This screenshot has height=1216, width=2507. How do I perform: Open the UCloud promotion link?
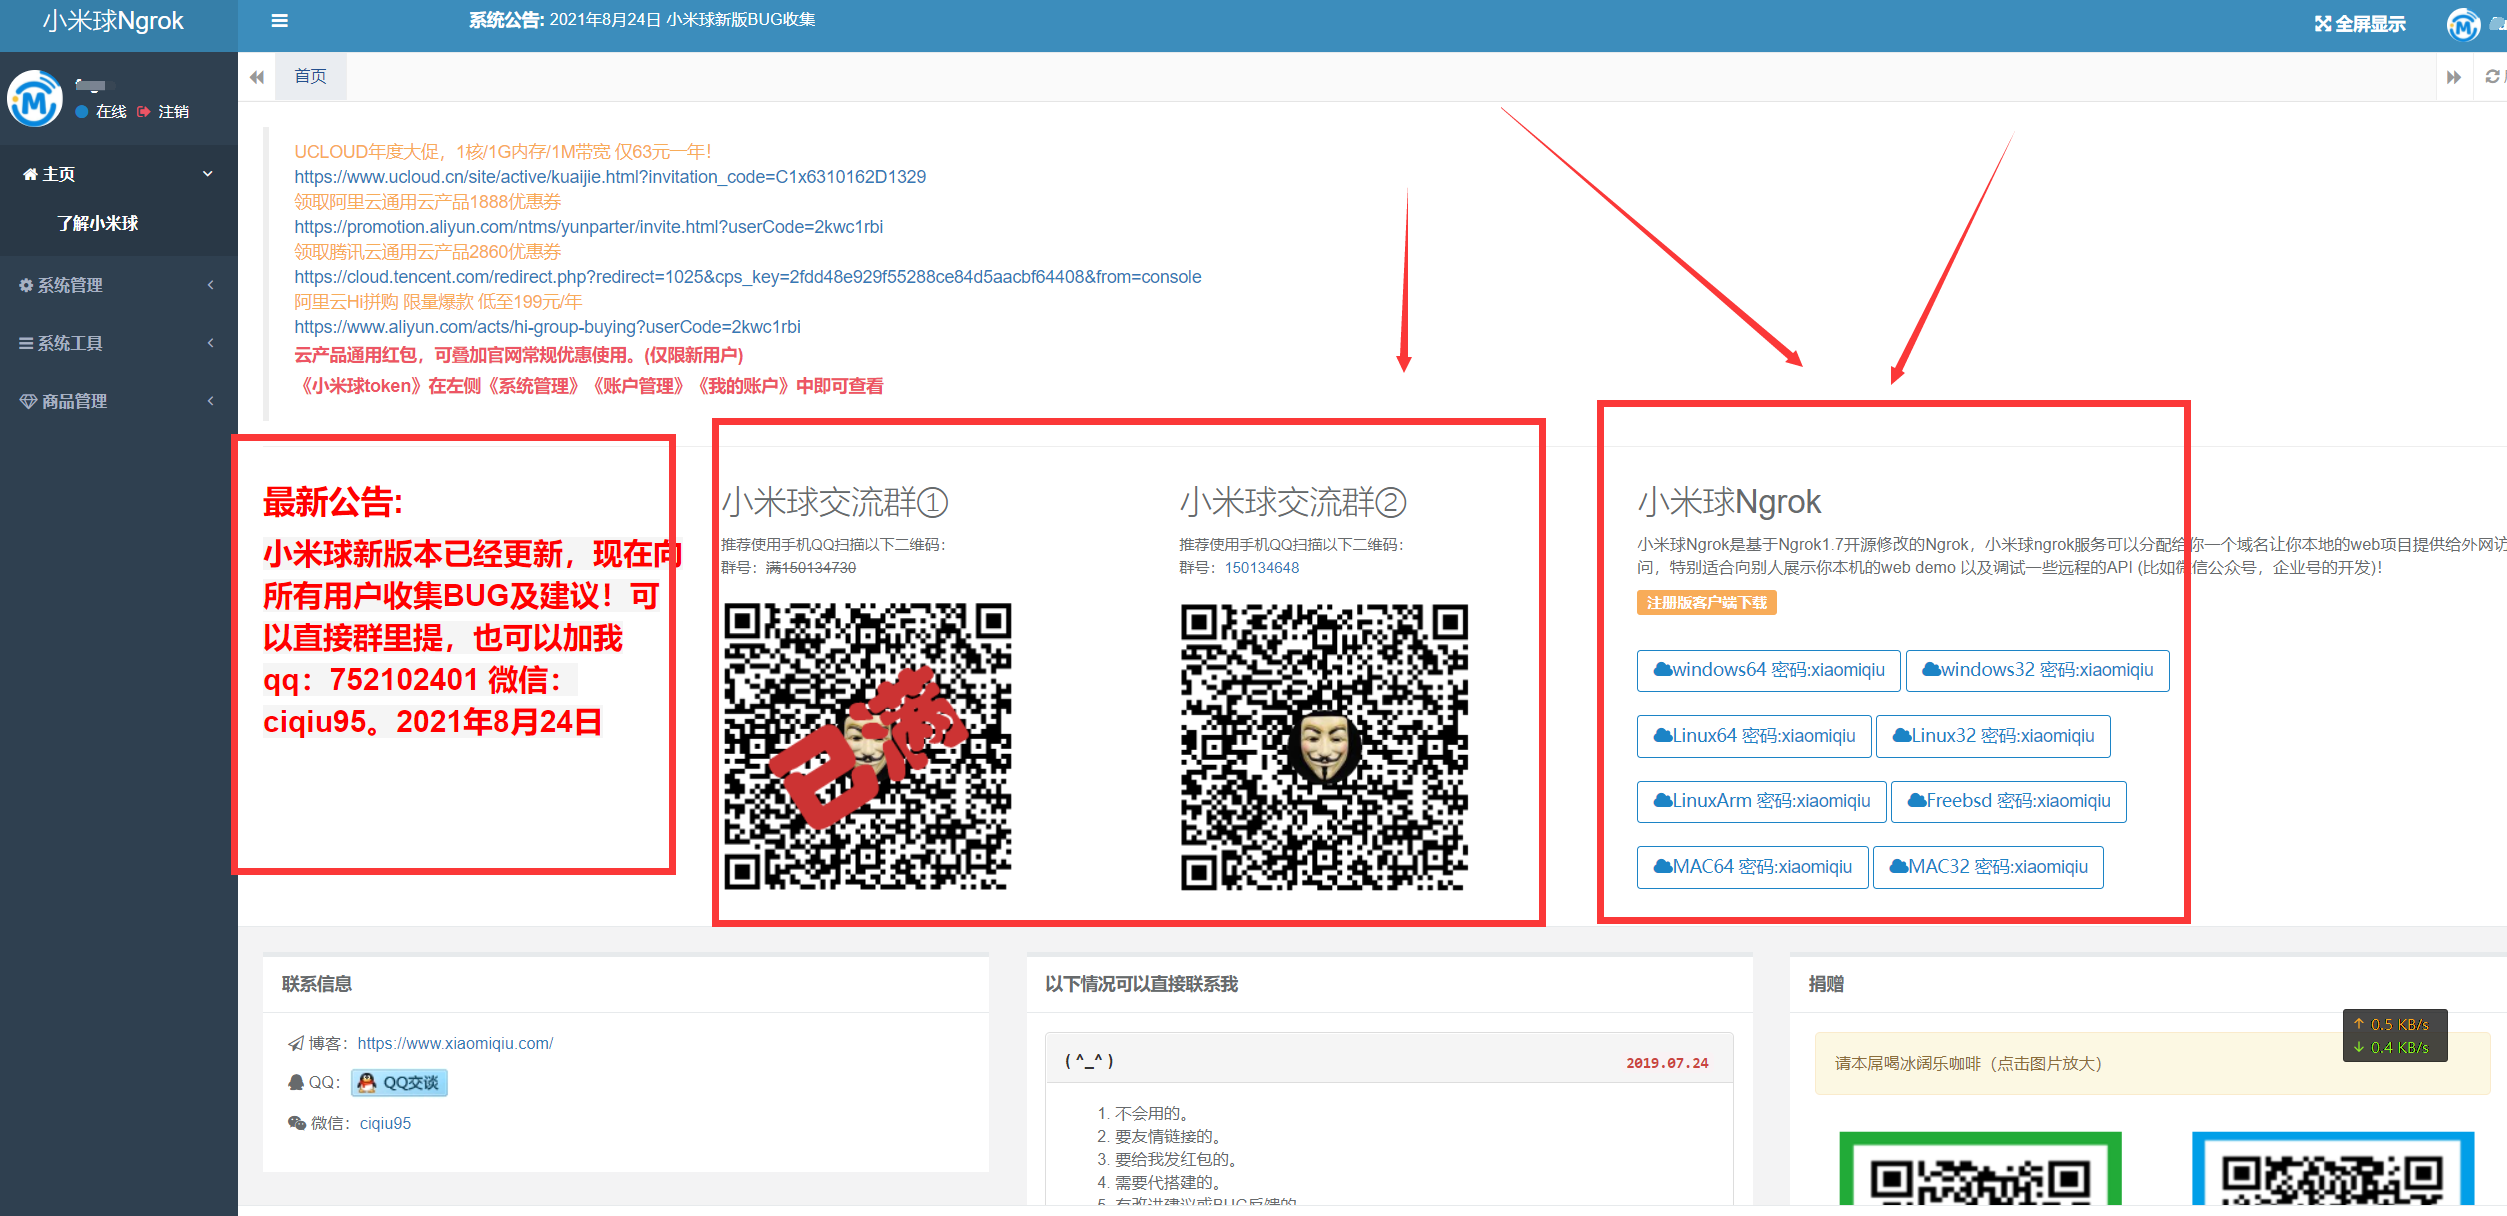point(609,177)
